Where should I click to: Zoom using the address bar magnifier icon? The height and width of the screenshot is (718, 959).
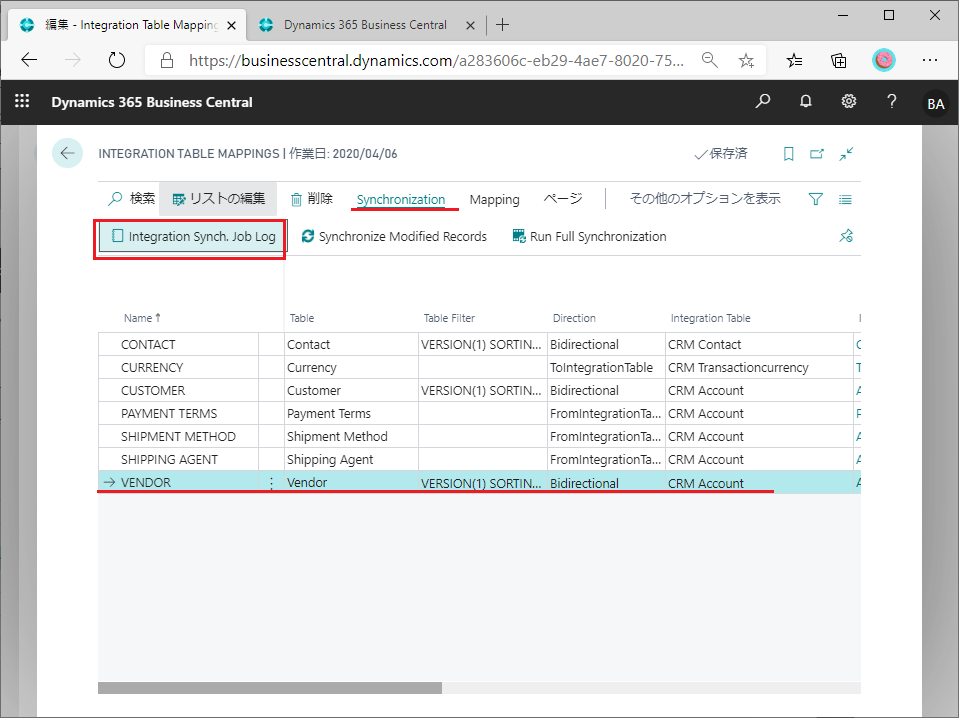click(709, 60)
